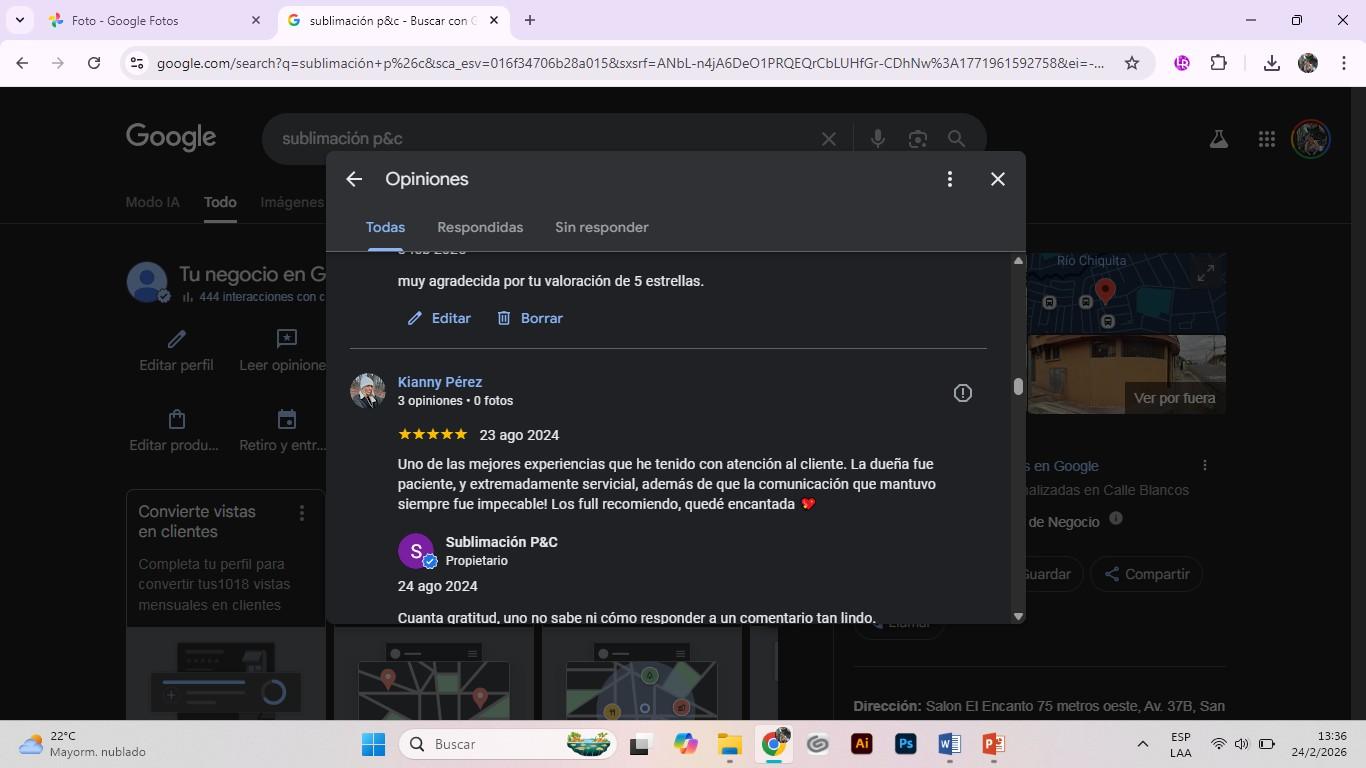Open the knowledge panel three-dot menu
The width and height of the screenshot is (1366, 768).
[1205, 465]
